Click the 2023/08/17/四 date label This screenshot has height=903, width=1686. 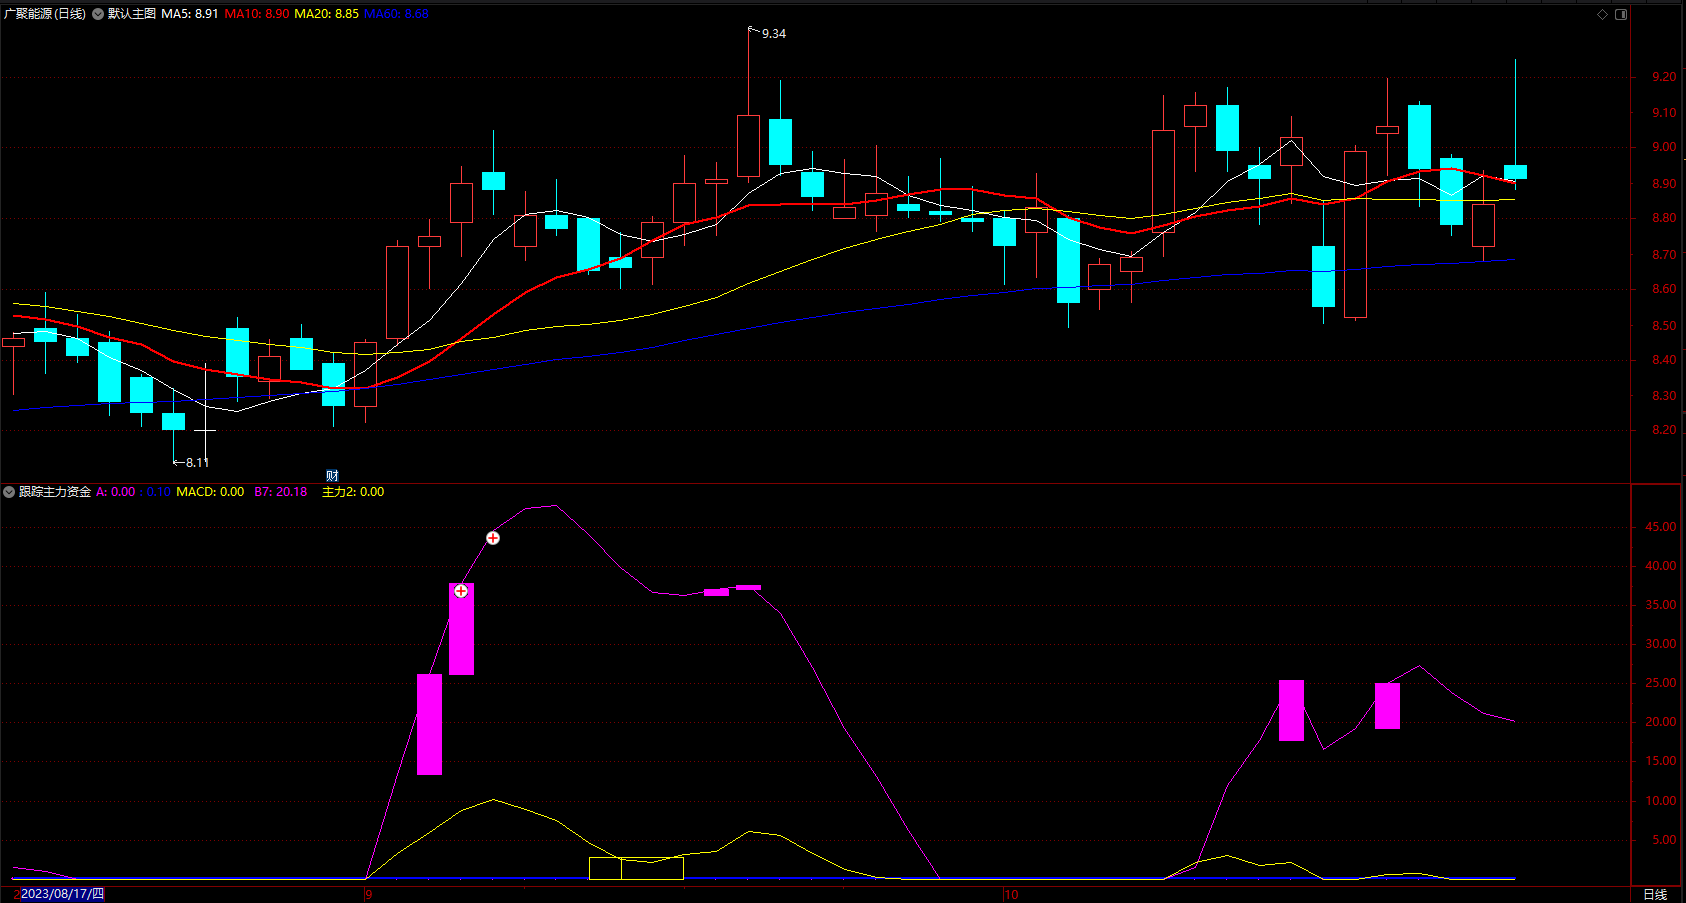62,894
